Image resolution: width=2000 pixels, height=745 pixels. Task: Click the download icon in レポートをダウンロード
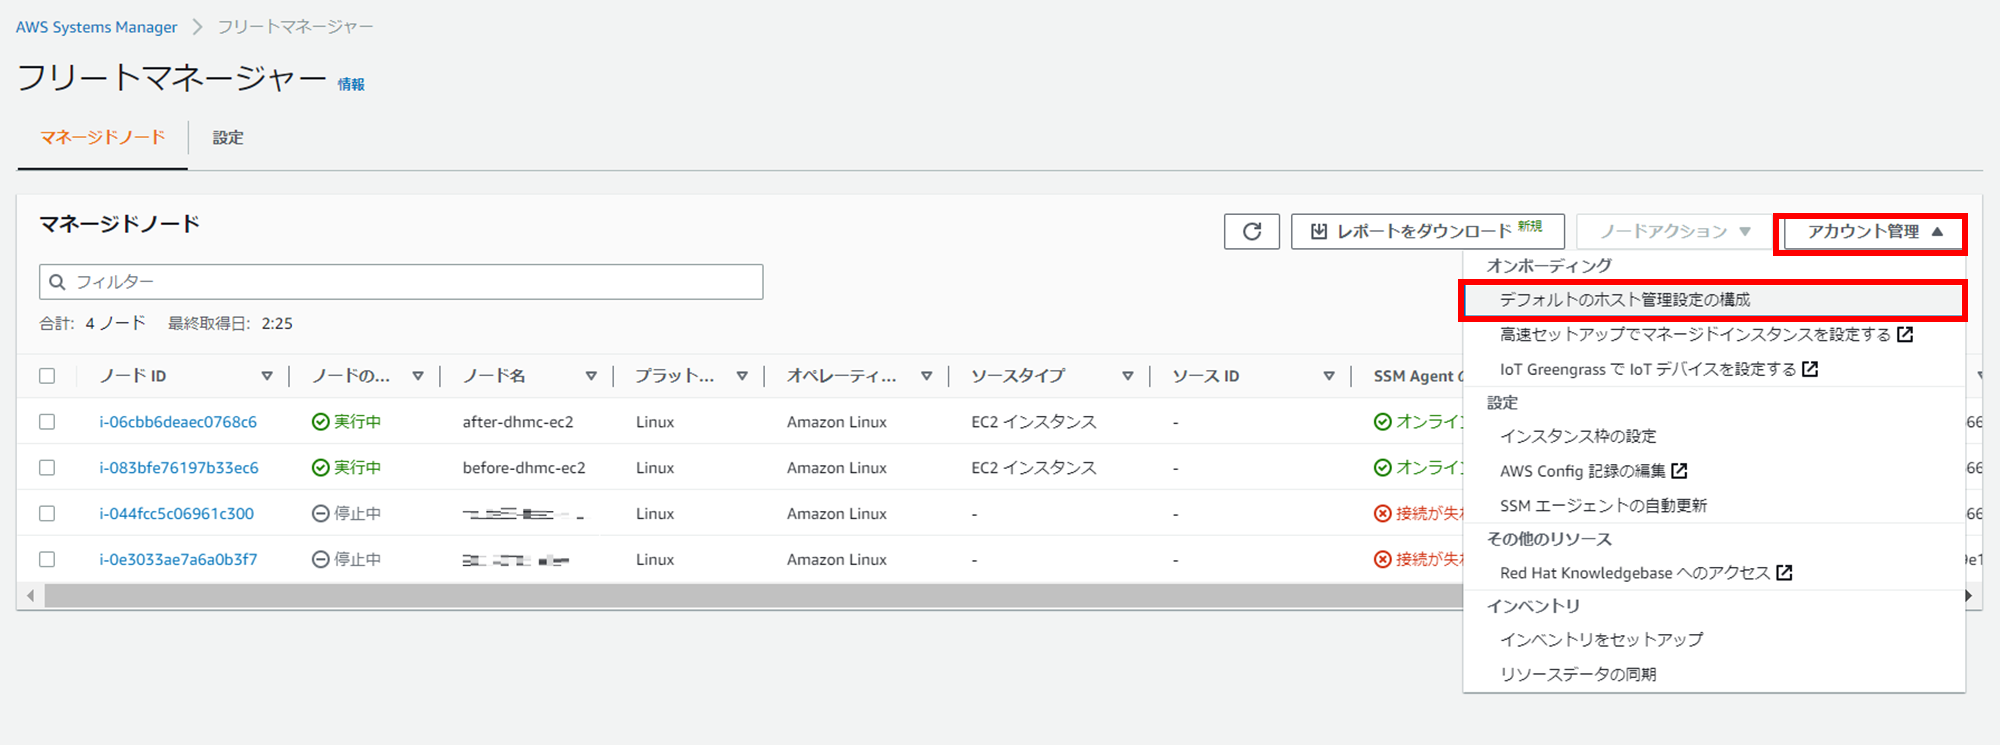tap(1319, 231)
